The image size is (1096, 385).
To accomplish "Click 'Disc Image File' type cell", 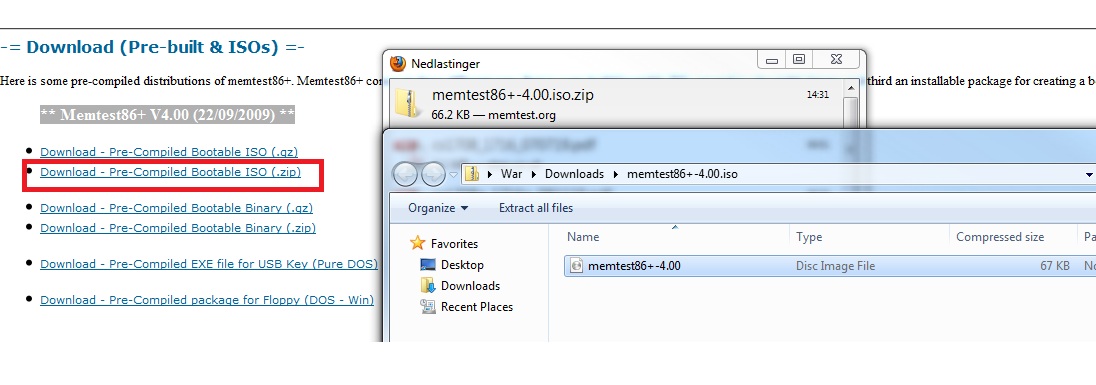I will (x=835, y=266).
